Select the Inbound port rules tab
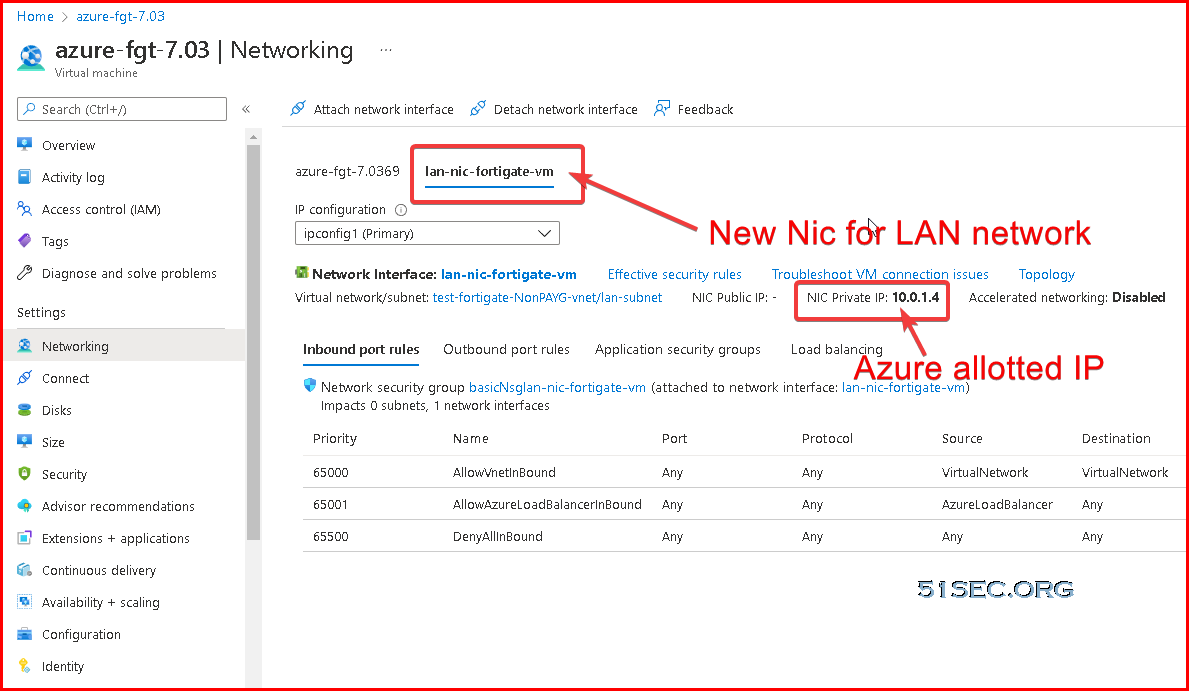Screen dimensions: 1189x691 (361, 350)
